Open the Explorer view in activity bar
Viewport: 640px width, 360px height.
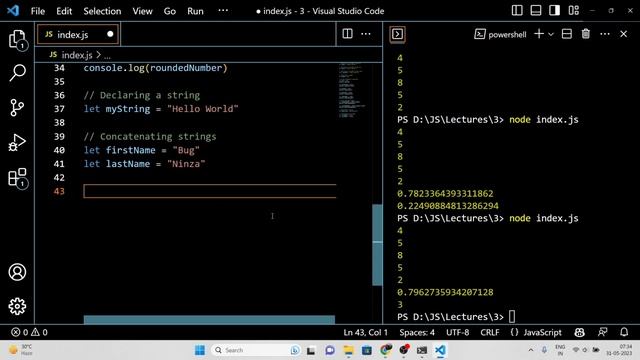click(x=17, y=40)
